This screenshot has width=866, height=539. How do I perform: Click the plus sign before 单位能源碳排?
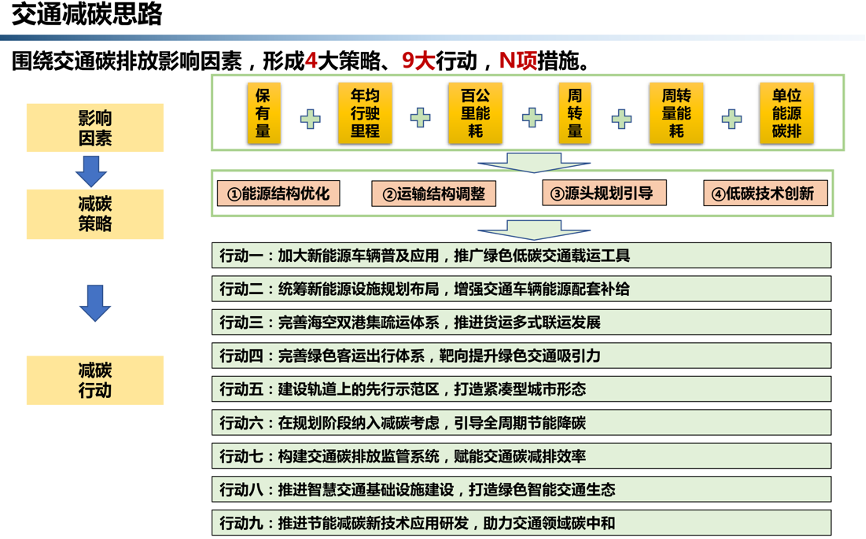[x=732, y=118]
